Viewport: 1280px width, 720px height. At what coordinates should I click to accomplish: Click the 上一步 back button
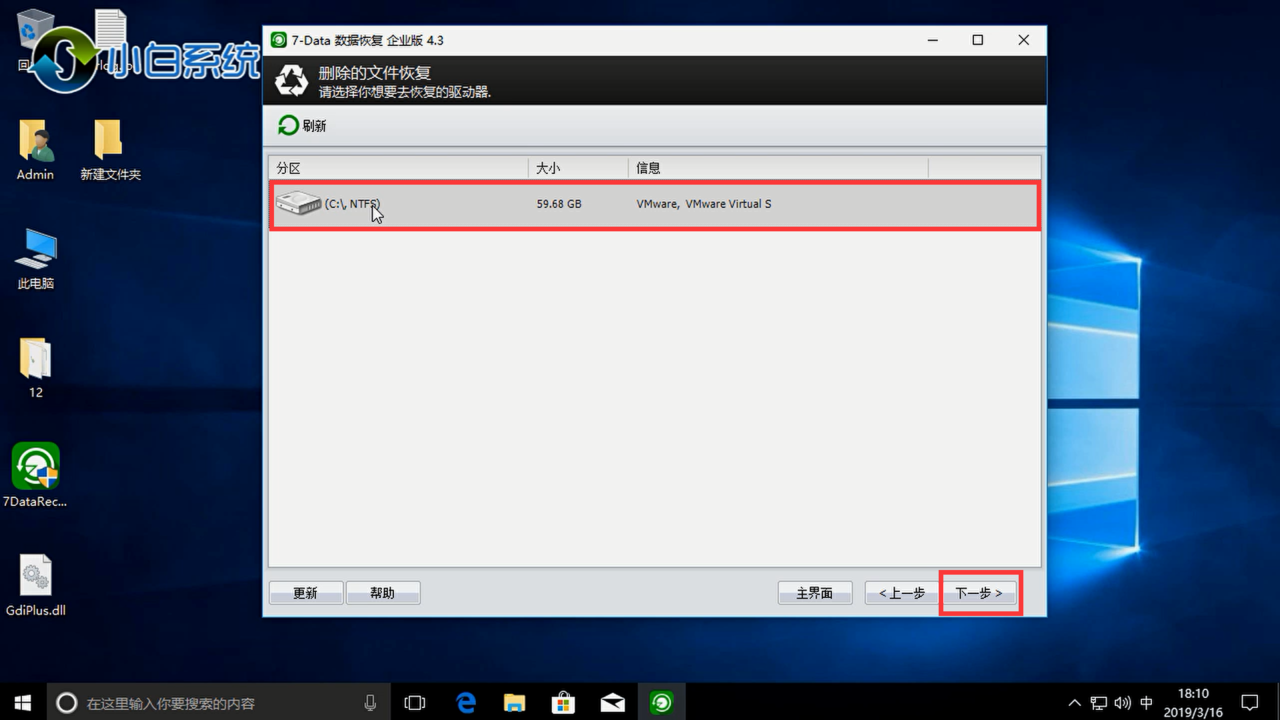(x=902, y=593)
